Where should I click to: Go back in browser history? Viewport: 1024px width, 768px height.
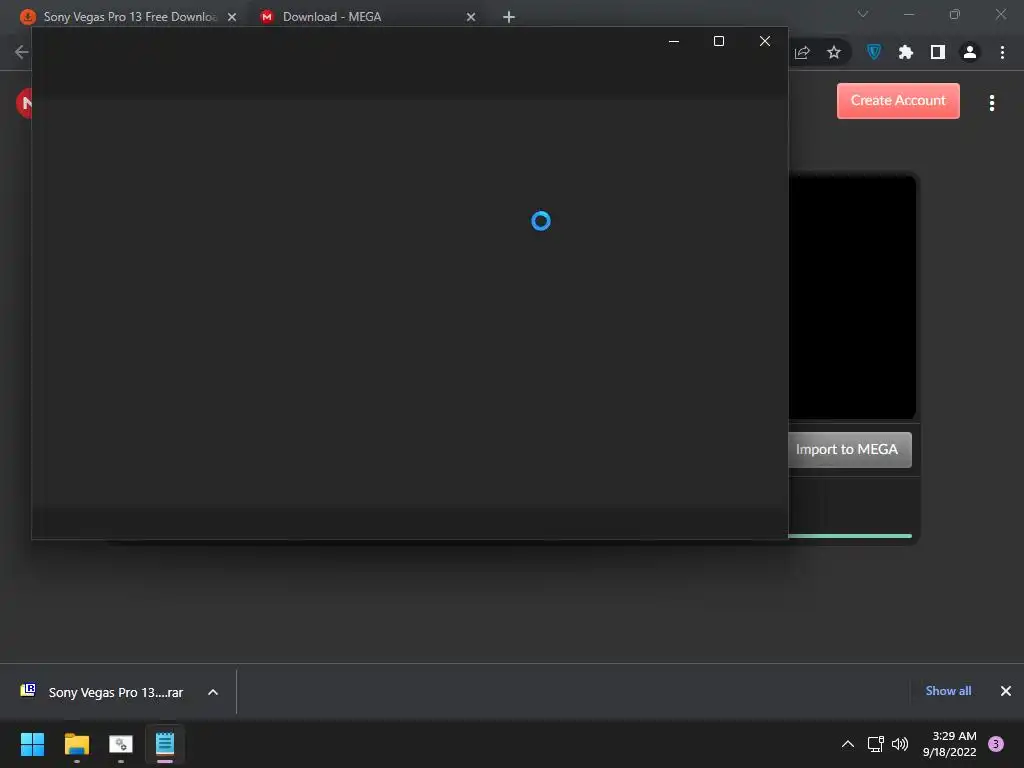pyautogui.click(x=21, y=52)
